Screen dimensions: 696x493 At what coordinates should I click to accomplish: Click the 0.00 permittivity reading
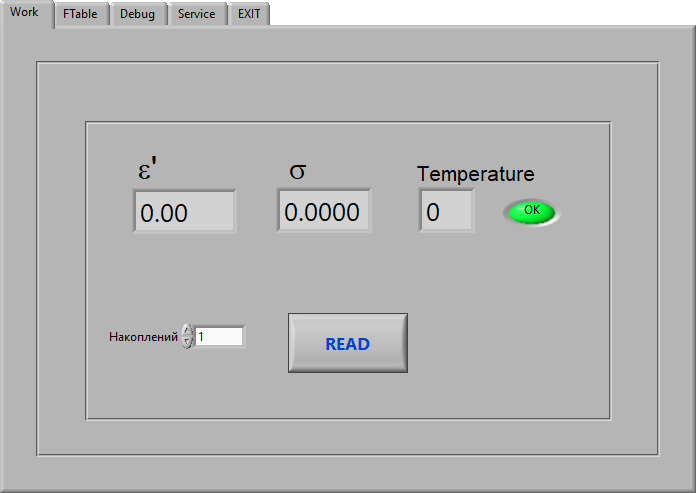164,213
